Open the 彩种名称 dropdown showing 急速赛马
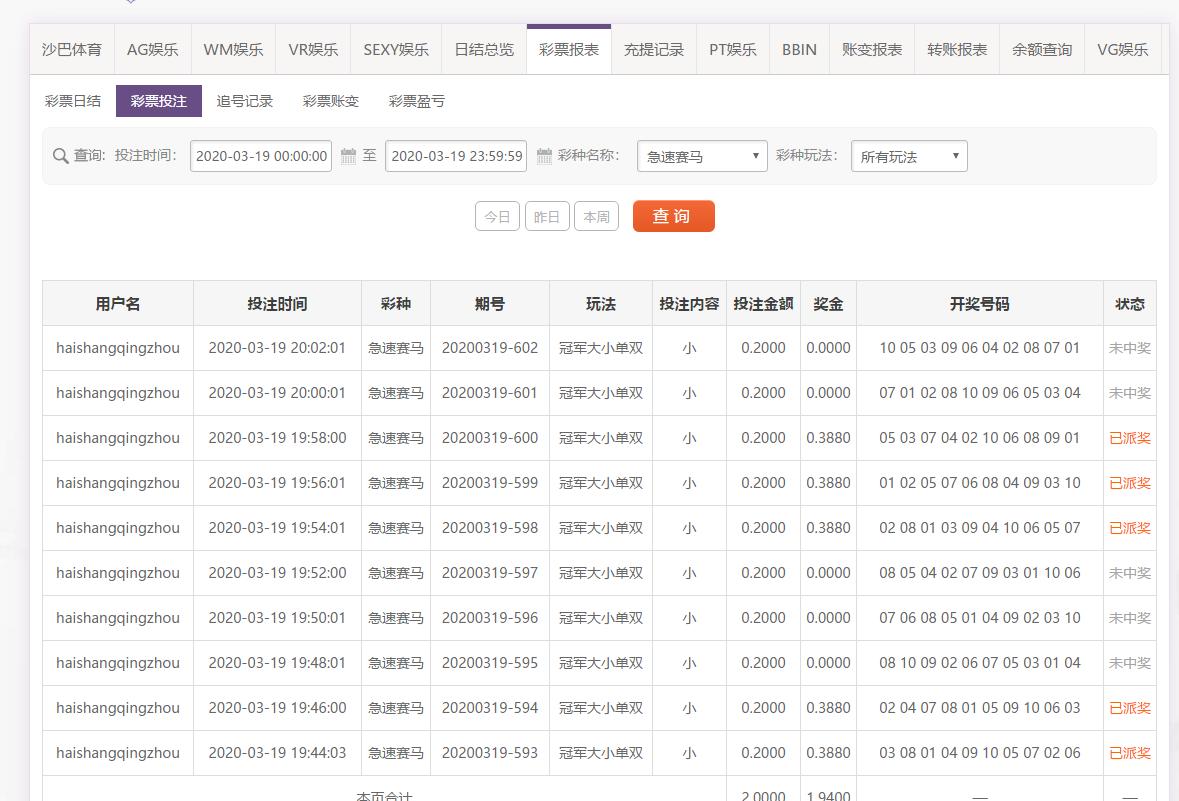 (702, 156)
